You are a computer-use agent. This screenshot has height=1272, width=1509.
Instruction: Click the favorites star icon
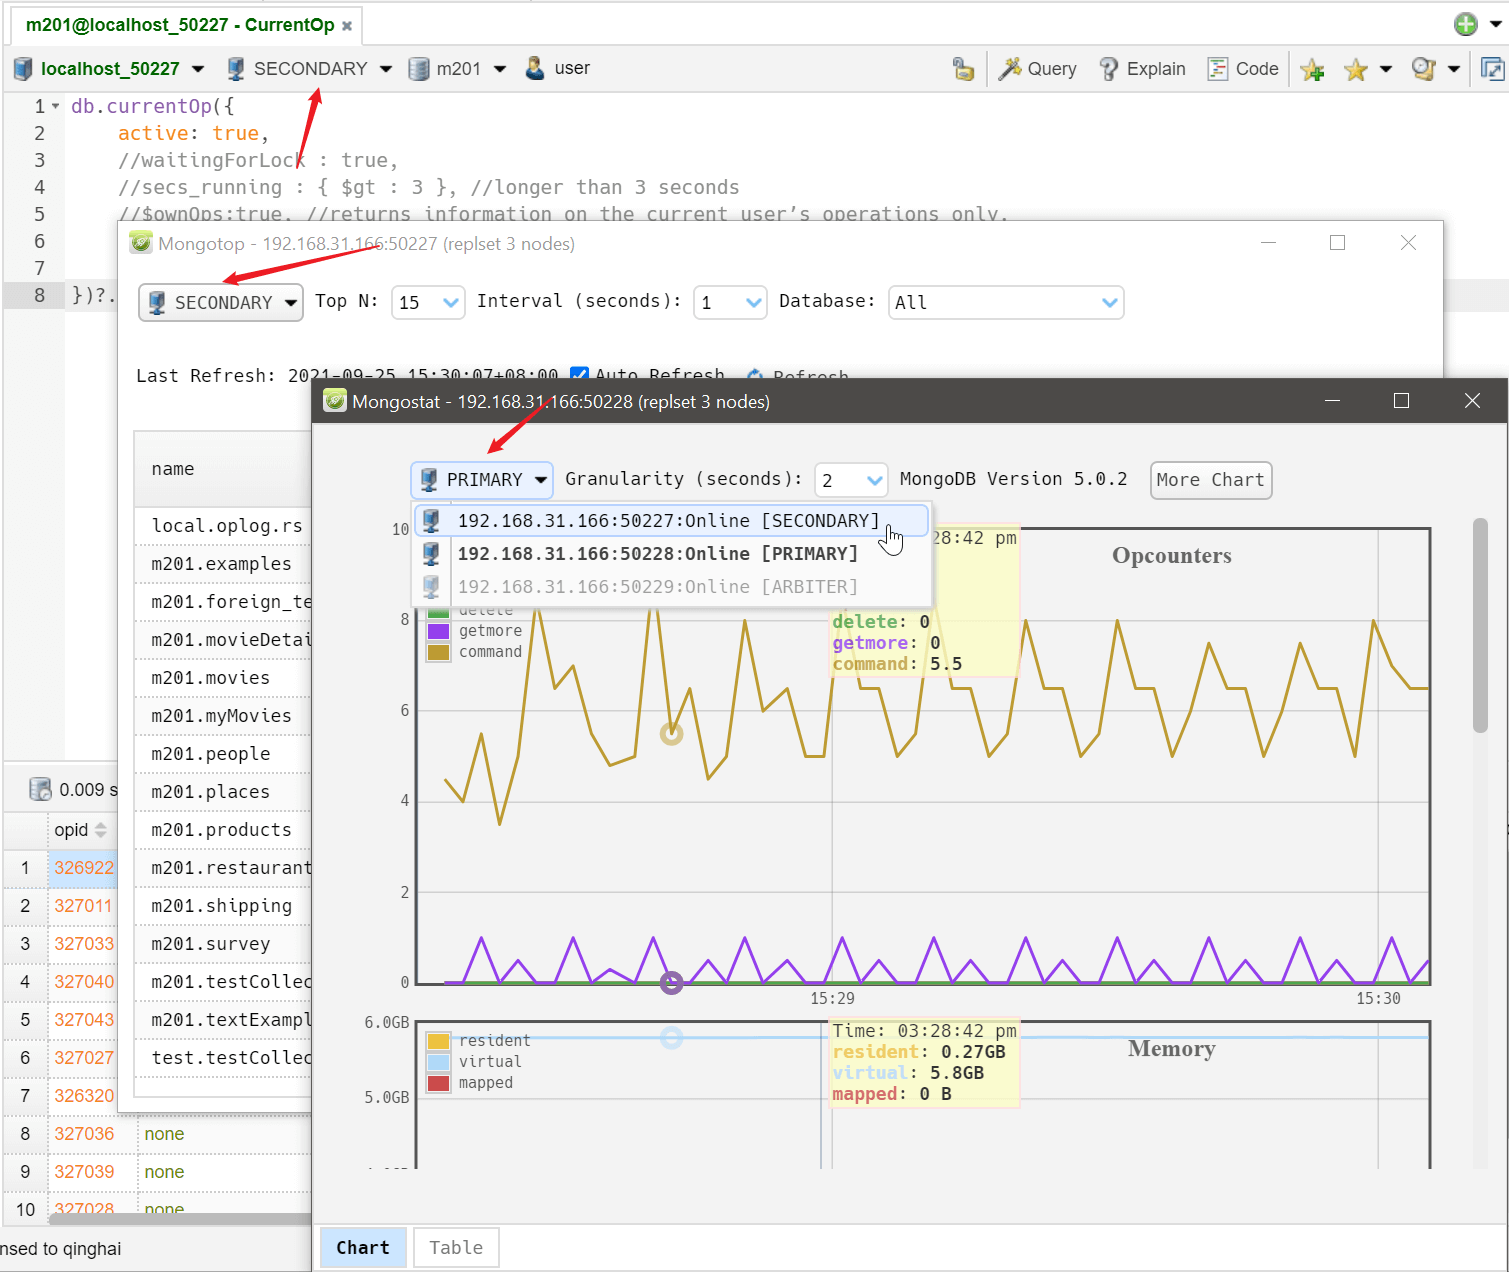[x=1356, y=69]
